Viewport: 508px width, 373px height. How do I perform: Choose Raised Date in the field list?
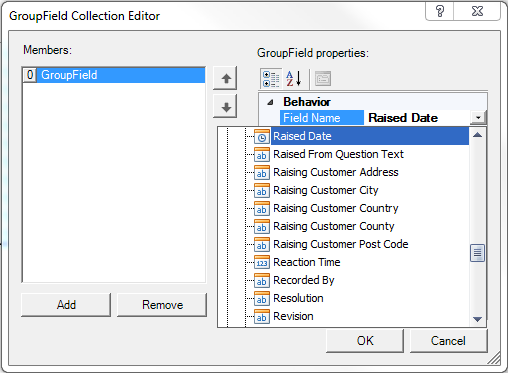[x=370, y=136]
